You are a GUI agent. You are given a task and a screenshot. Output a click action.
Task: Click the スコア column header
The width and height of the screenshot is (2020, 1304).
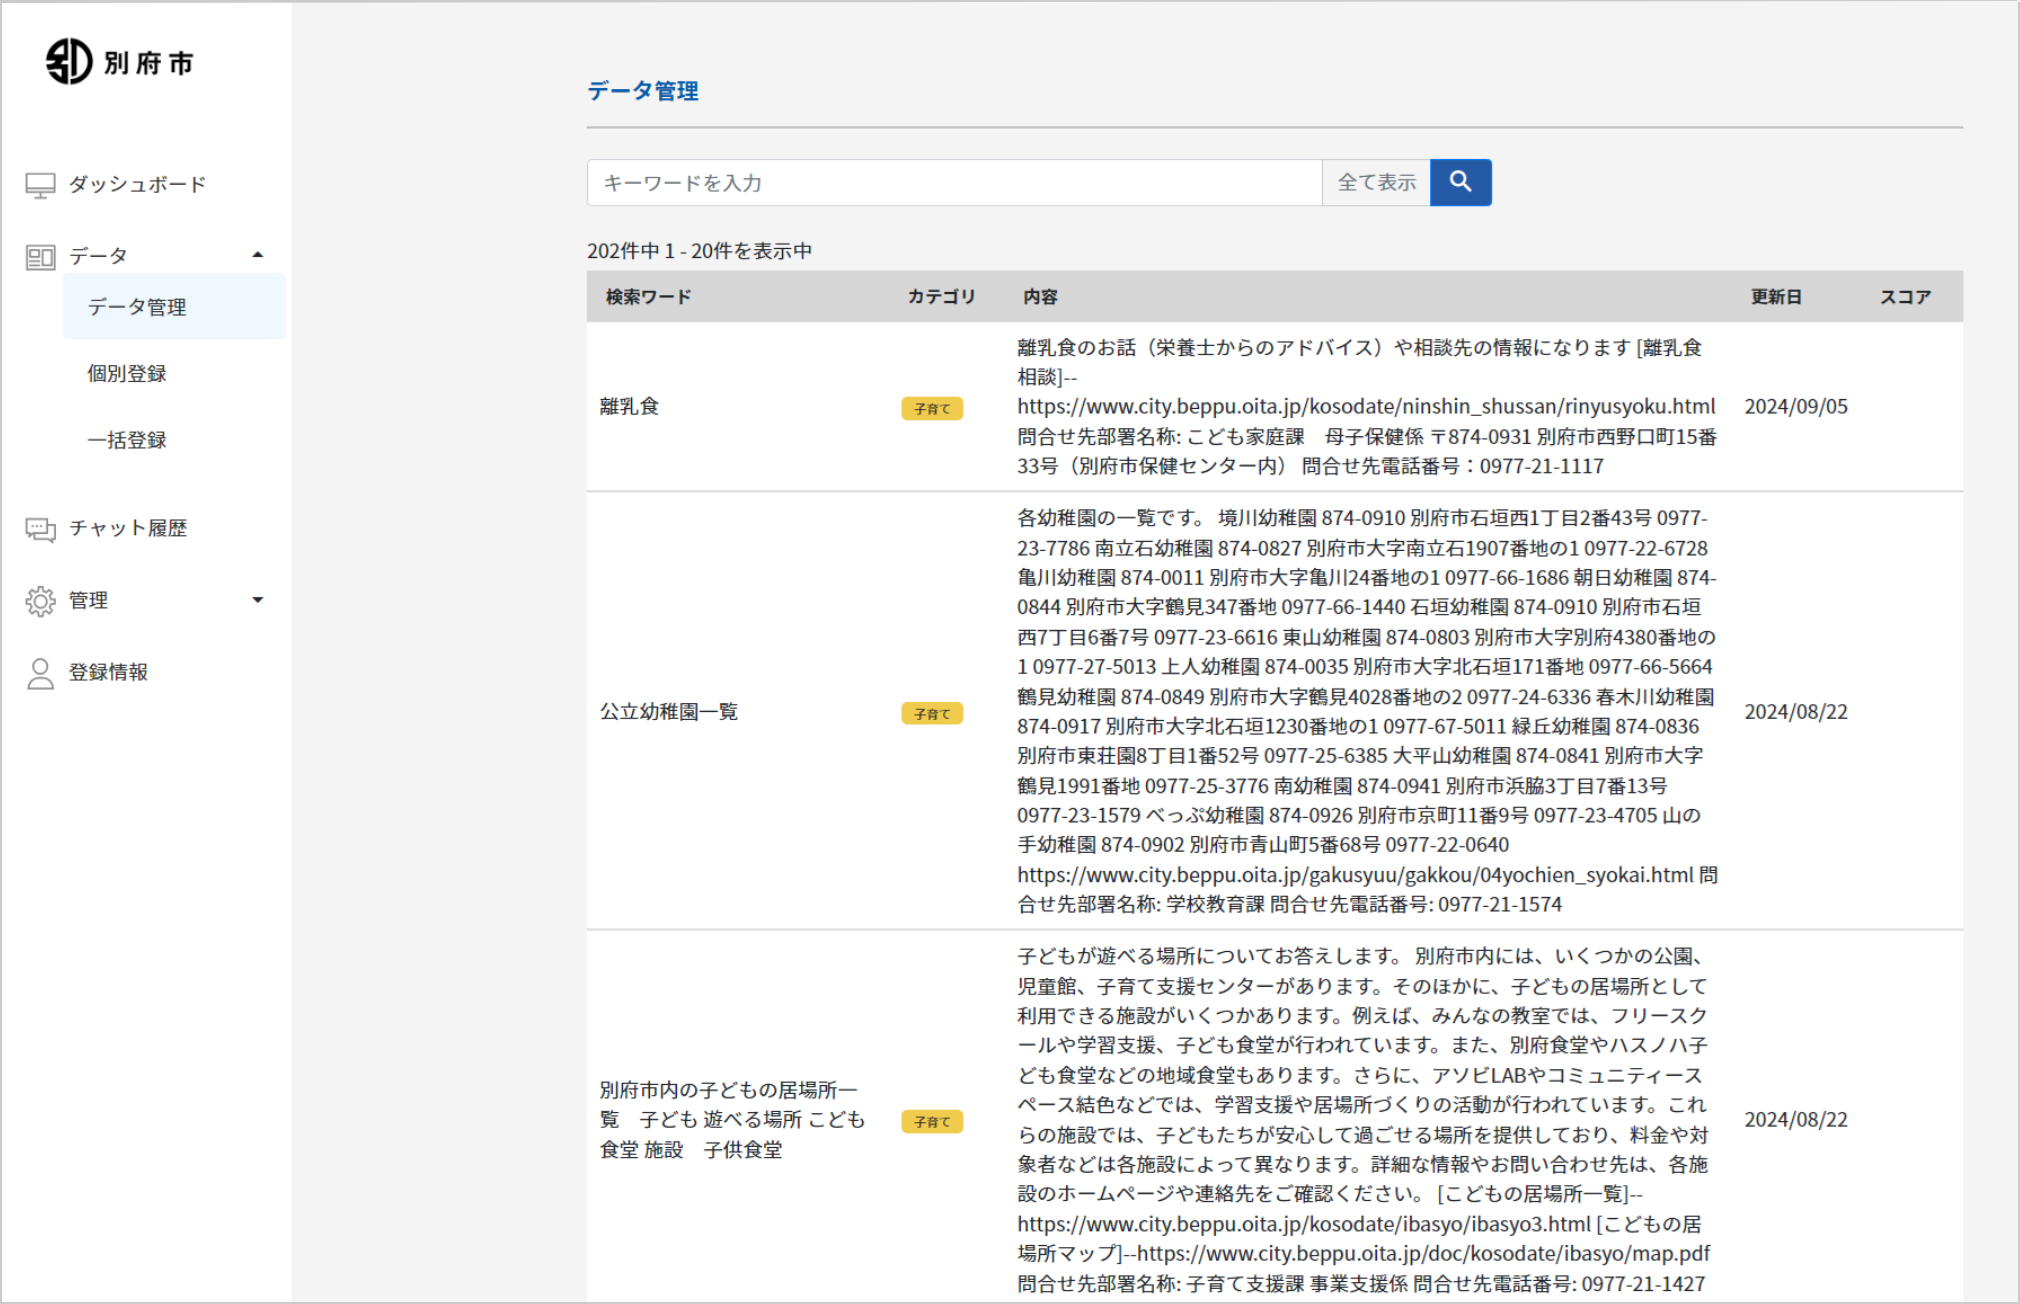(1904, 297)
